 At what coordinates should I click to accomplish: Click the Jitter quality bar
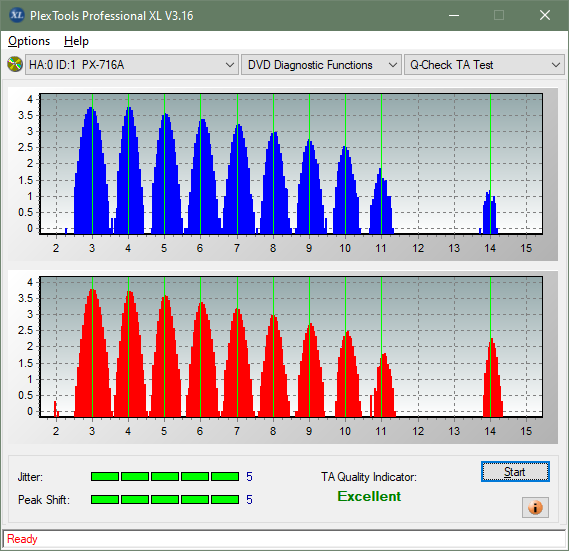pyautogui.click(x=165, y=477)
